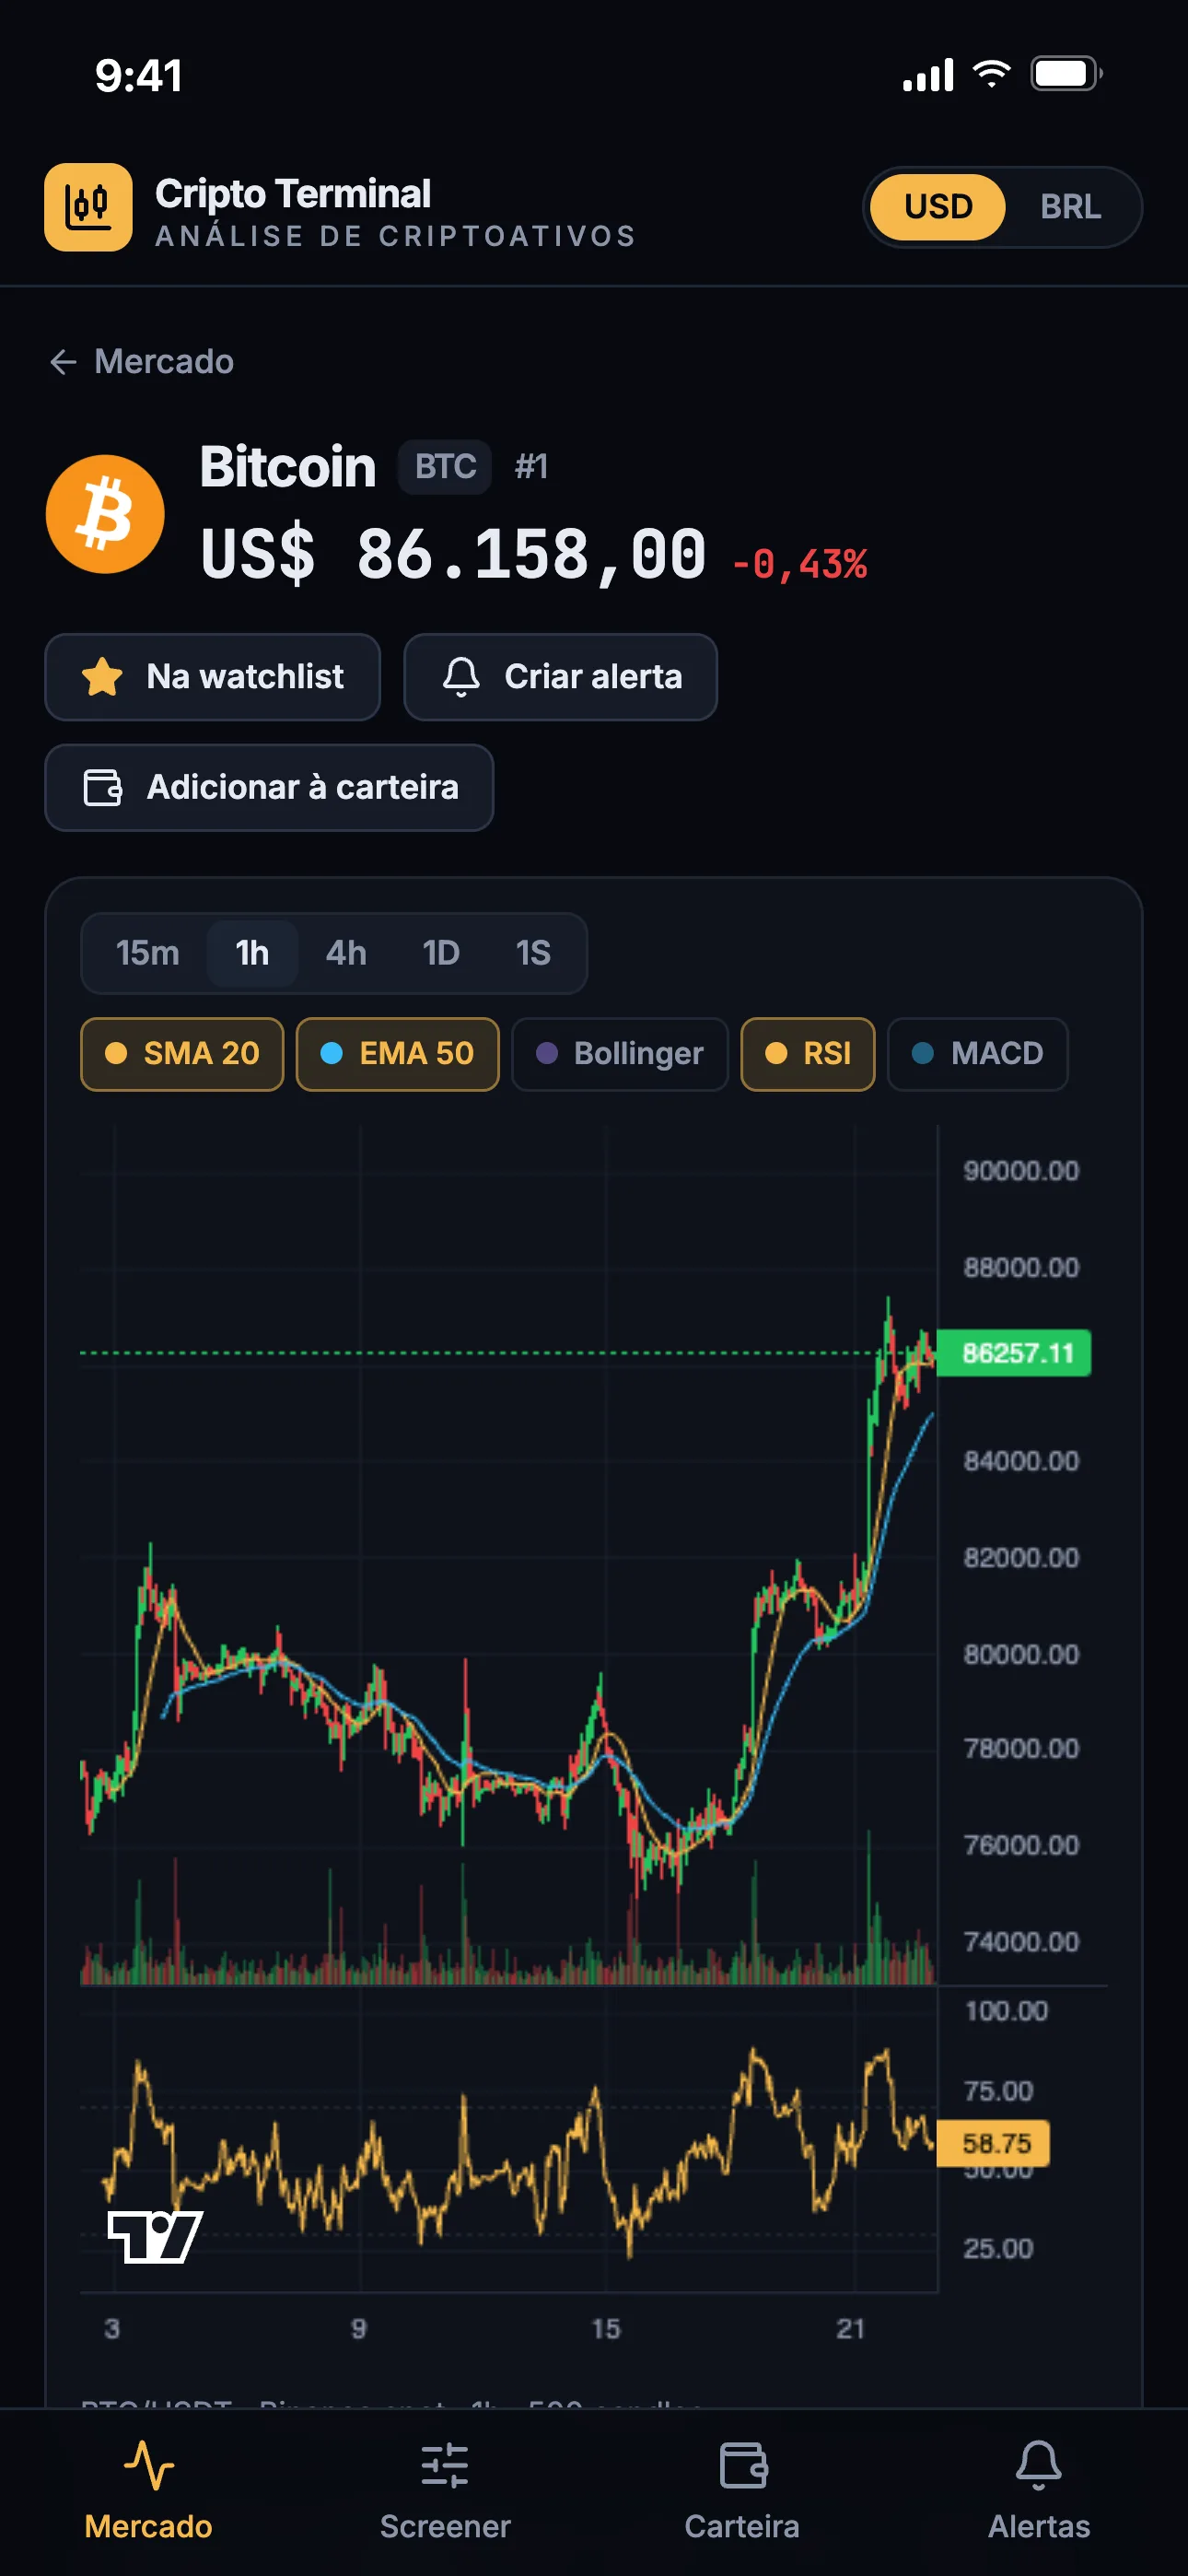Enable the Bollinger indicator
The height and width of the screenshot is (2576, 1188).
point(619,1054)
